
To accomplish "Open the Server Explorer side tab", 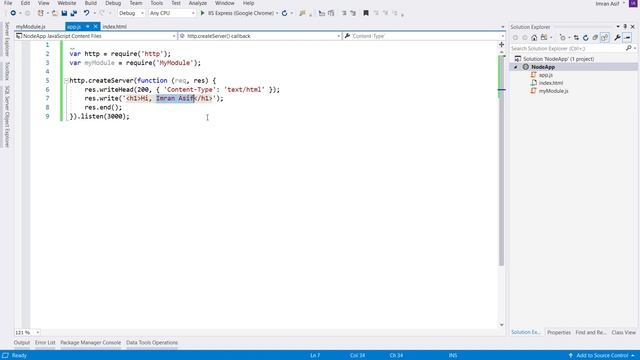I will click(x=7, y=39).
